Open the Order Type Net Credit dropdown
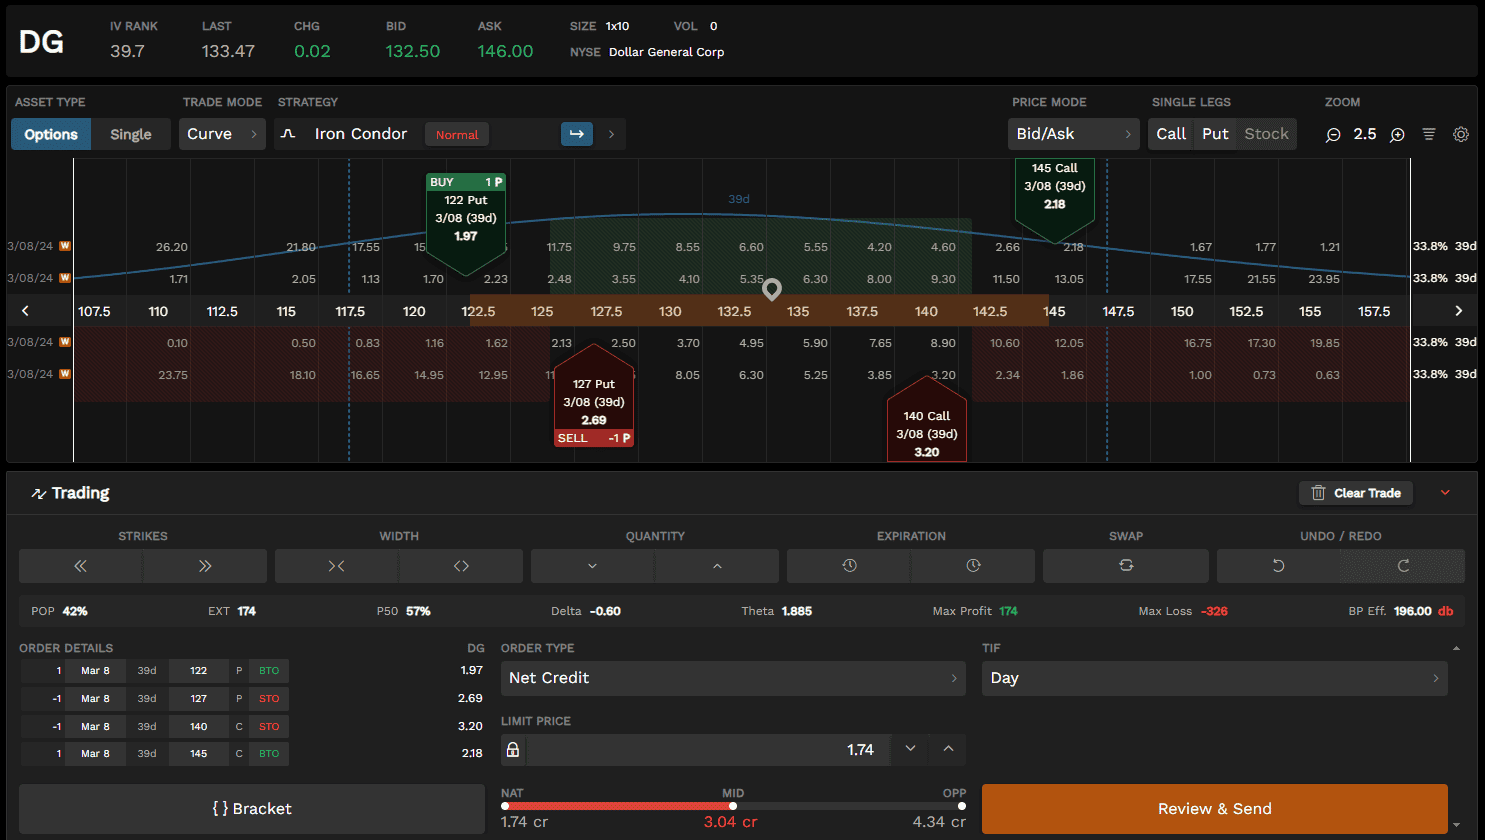 tap(732, 678)
